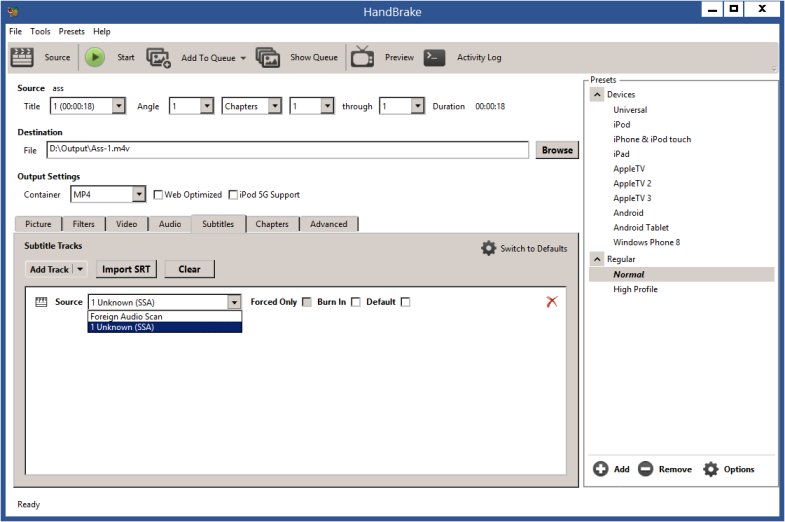Screen dimensions: 785x522
Task: Switch to the Filters tab
Action: pyautogui.click(x=84, y=224)
